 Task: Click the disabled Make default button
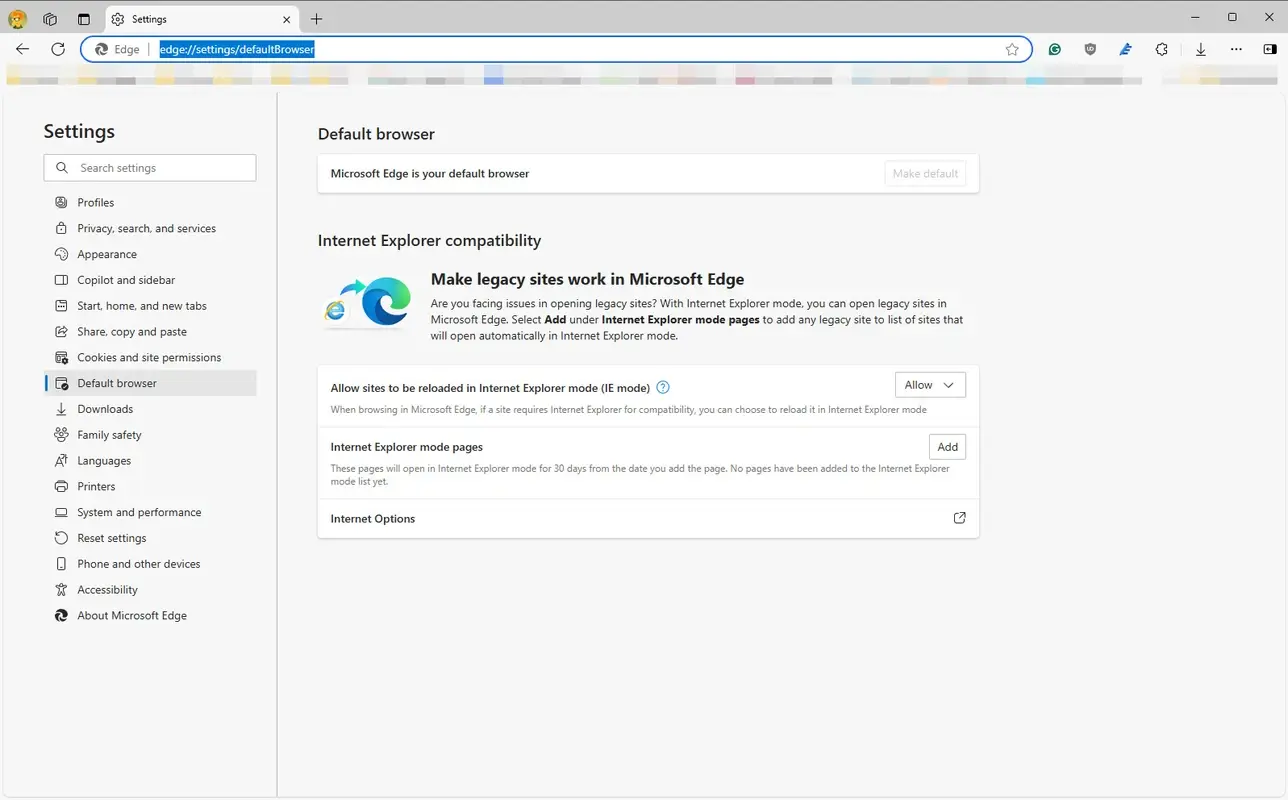(924, 173)
